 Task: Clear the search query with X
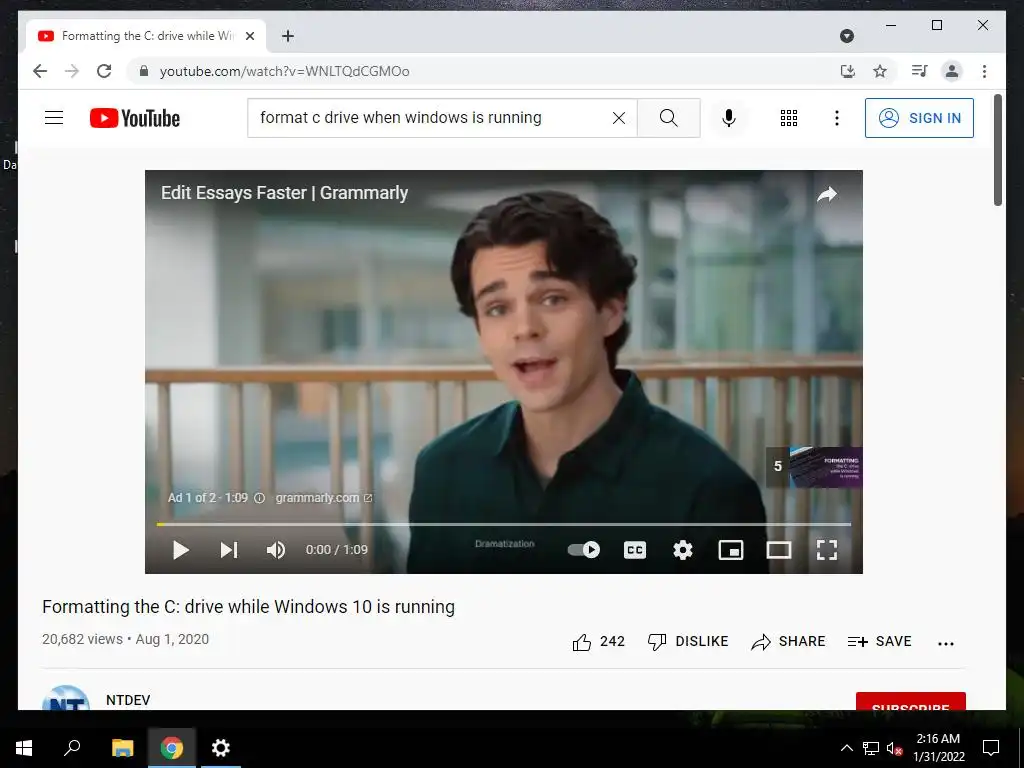point(618,118)
